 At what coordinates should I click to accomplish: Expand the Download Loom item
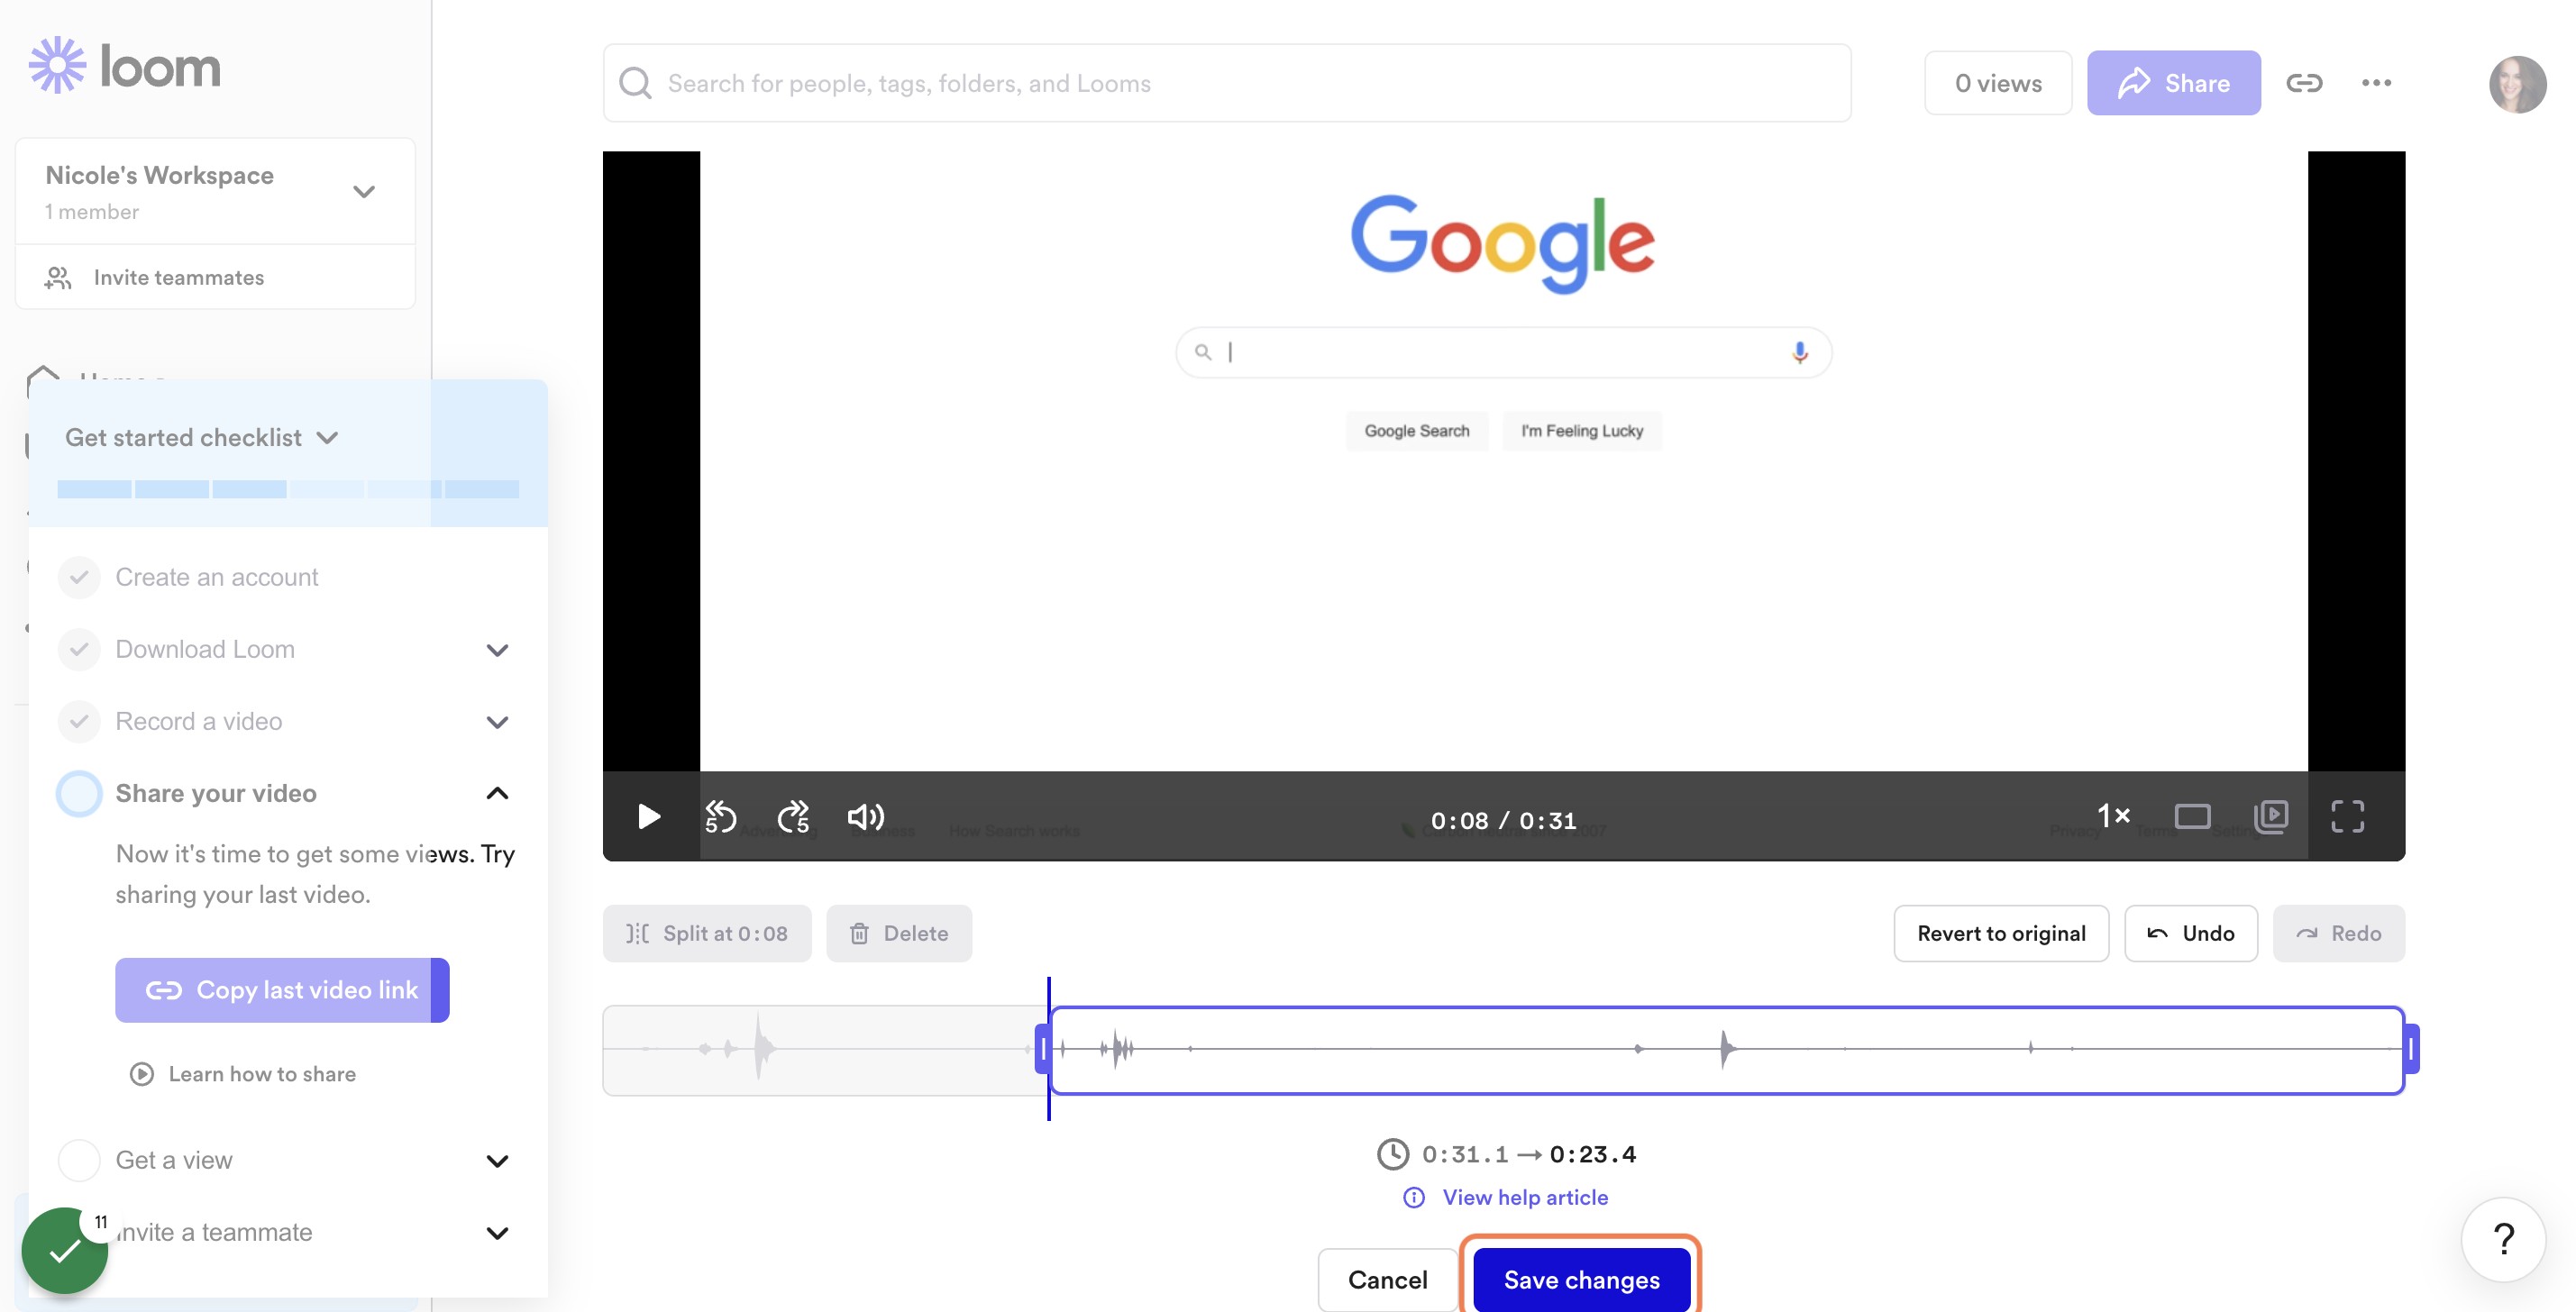coord(497,650)
